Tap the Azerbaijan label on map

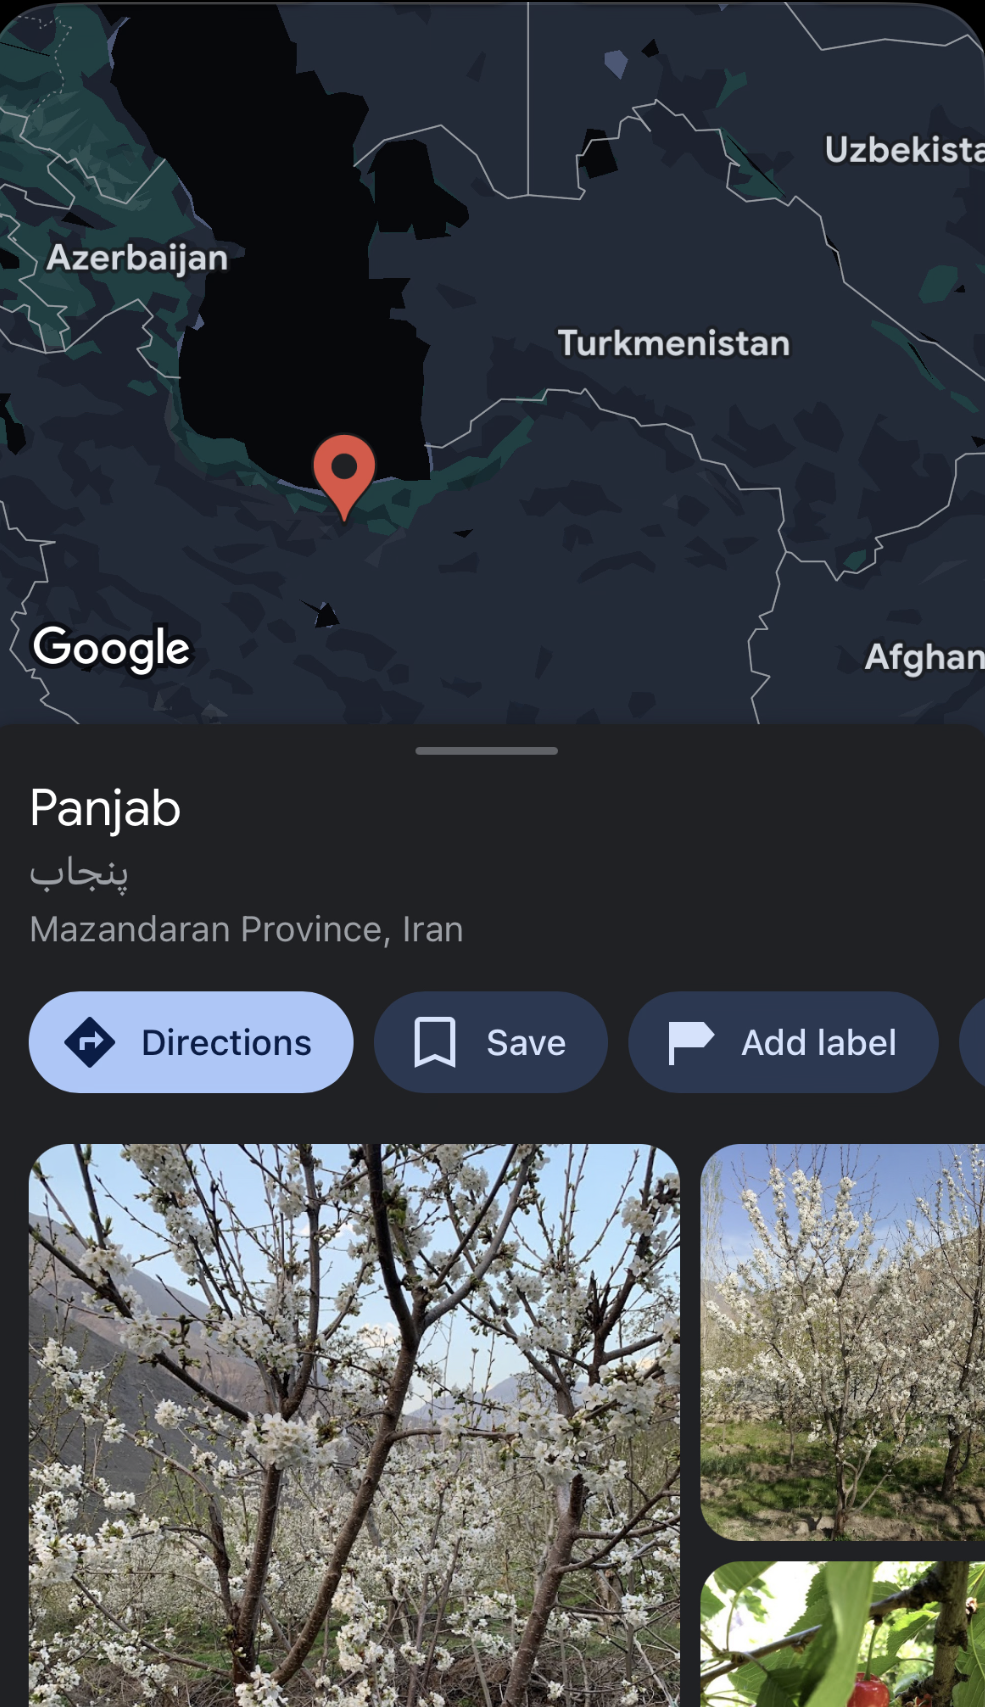(137, 257)
